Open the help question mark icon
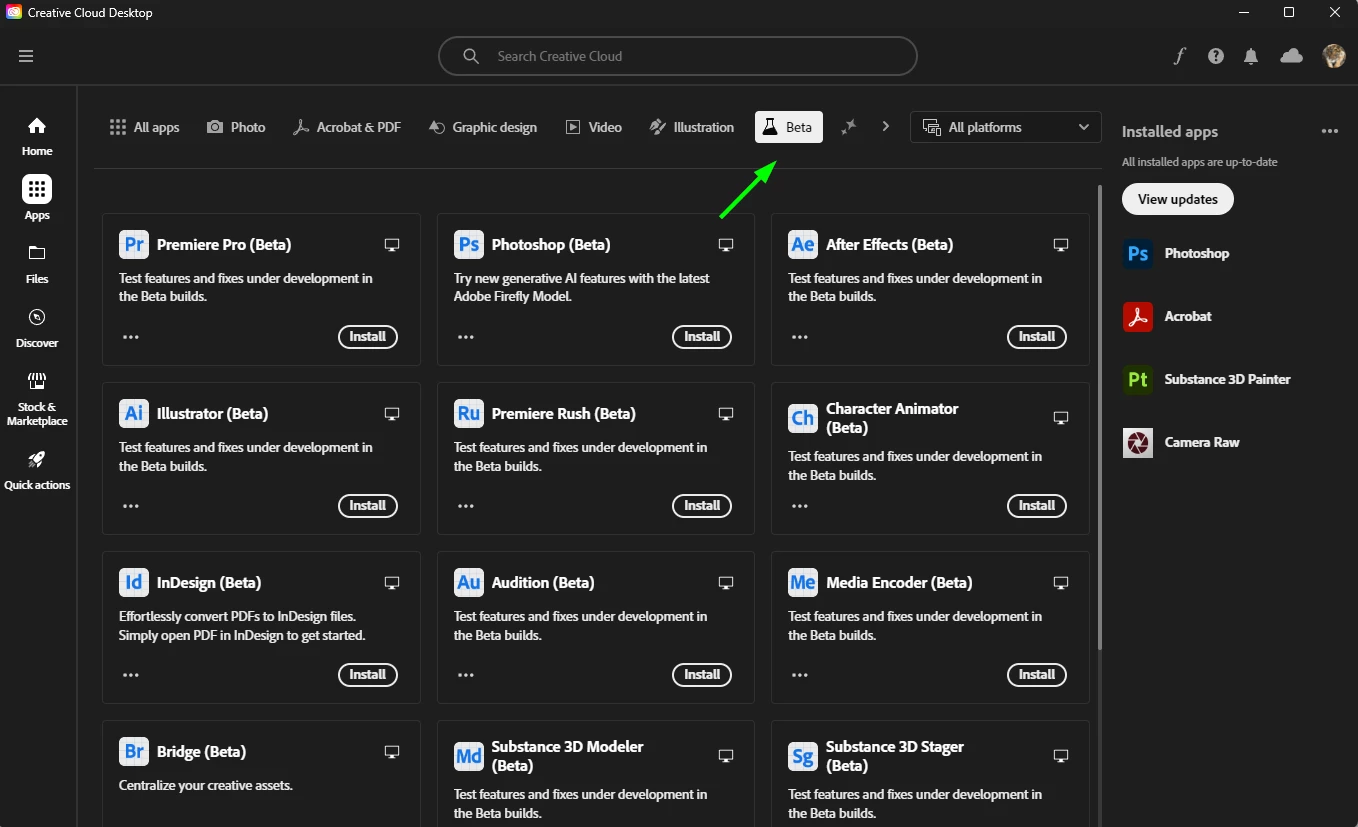1358x827 pixels. pyautogui.click(x=1216, y=56)
